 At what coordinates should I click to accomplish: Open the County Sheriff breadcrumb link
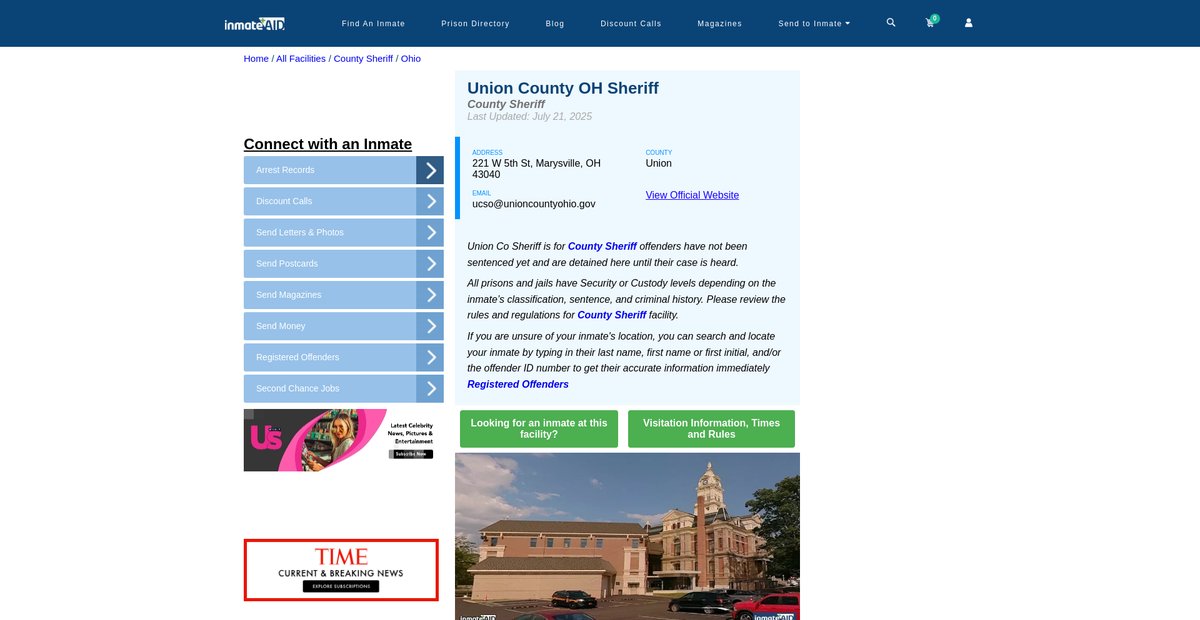tap(363, 59)
